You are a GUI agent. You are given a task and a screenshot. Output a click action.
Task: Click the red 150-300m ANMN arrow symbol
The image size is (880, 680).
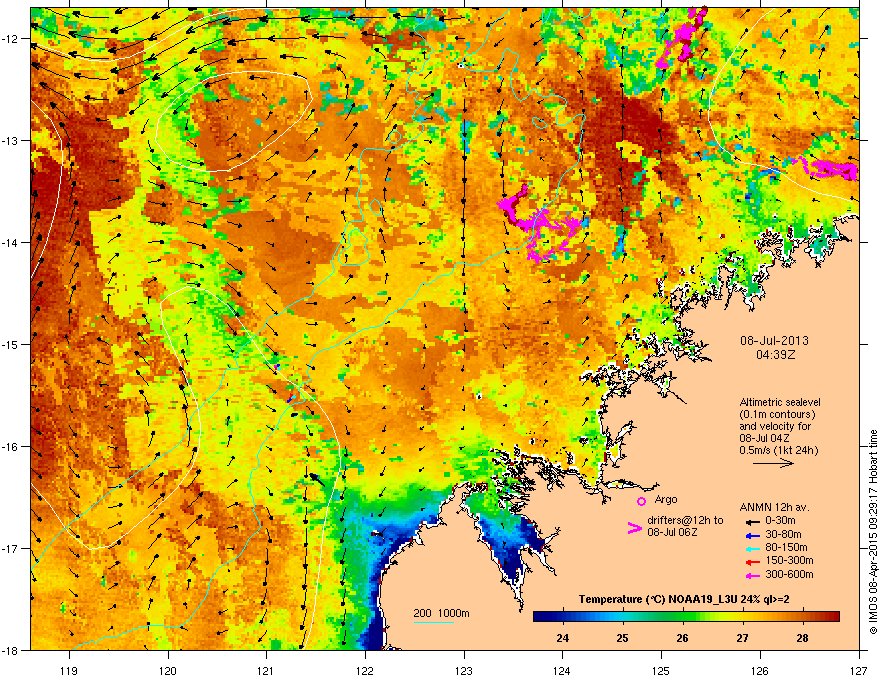click(x=753, y=562)
